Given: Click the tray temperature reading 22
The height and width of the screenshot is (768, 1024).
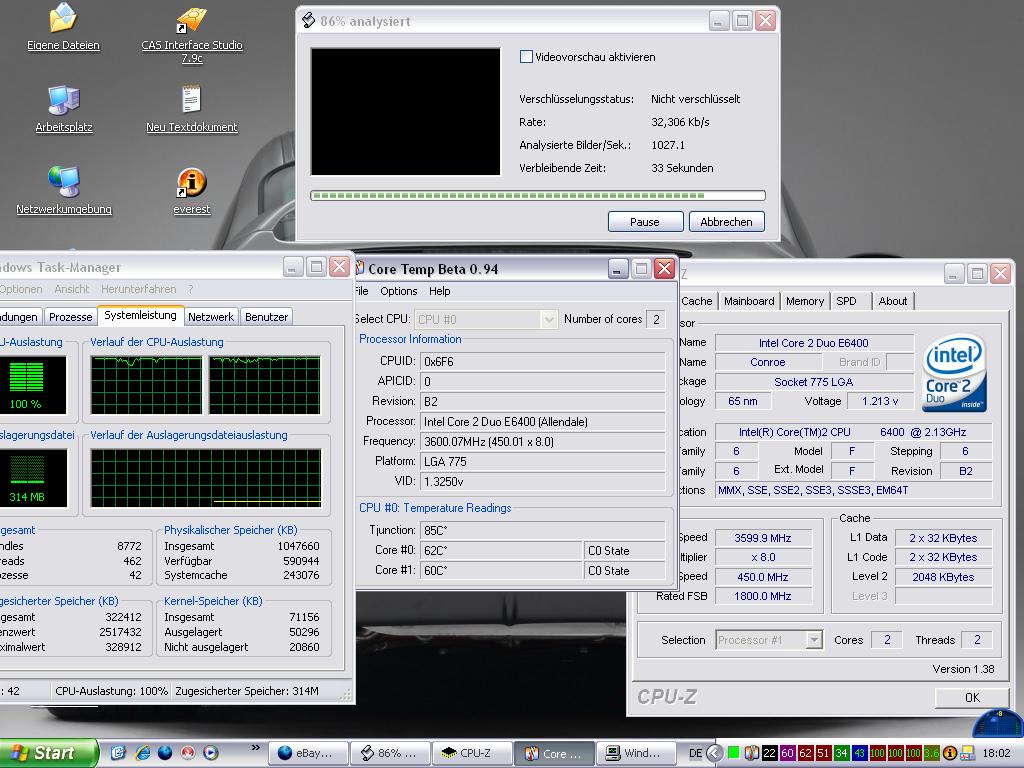Looking at the screenshot, I should [769, 753].
